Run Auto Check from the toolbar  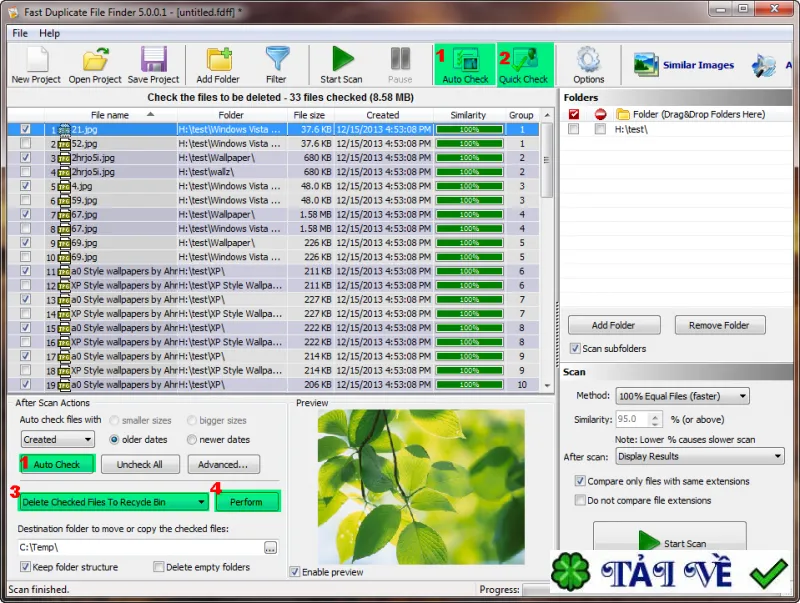463,62
